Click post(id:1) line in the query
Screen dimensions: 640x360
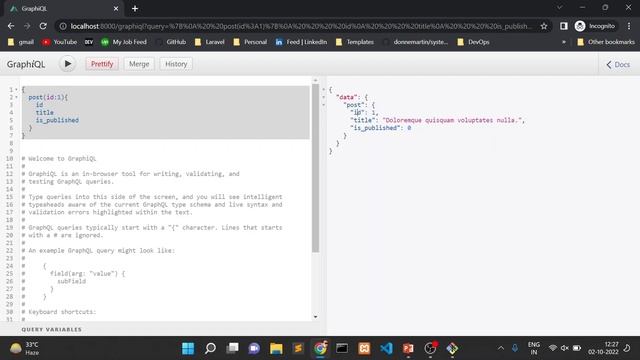click(48, 97)
